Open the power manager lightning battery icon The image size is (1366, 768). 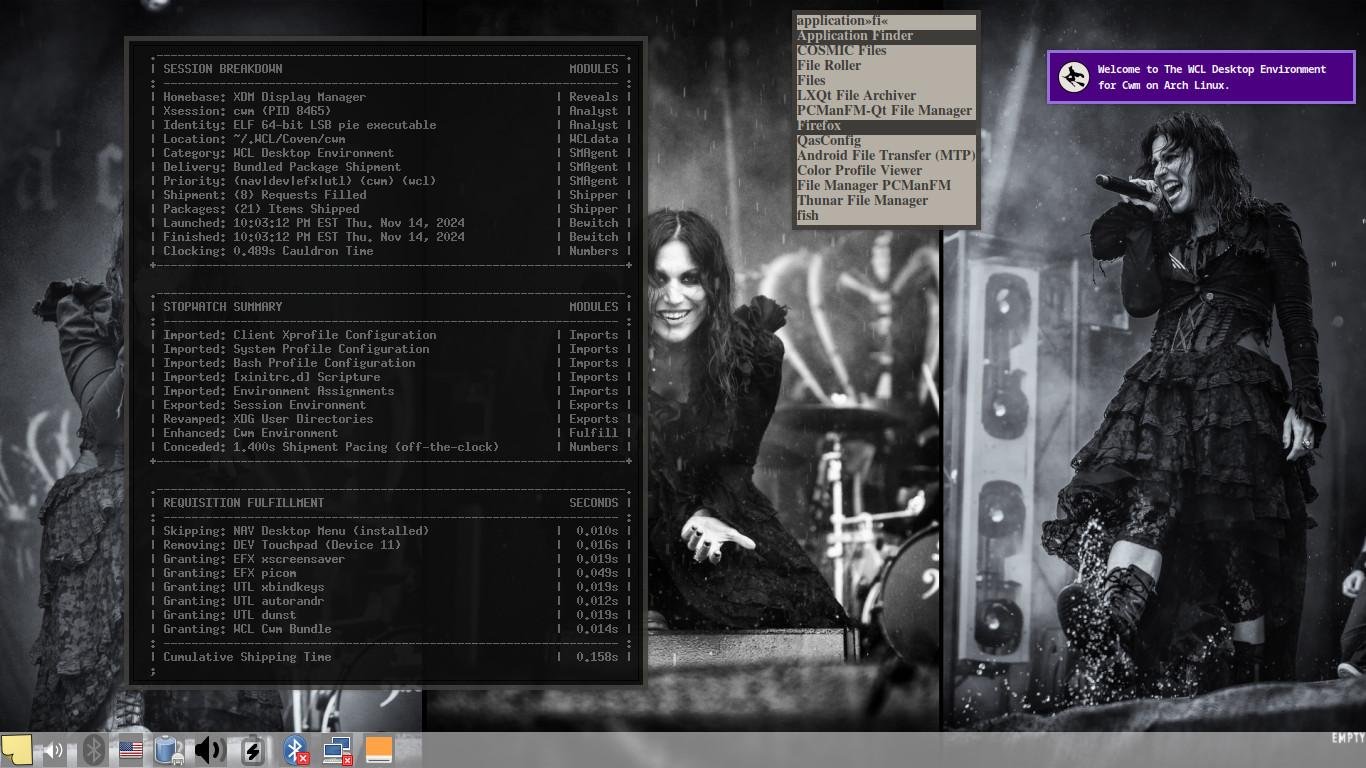(x=252, y=750)
